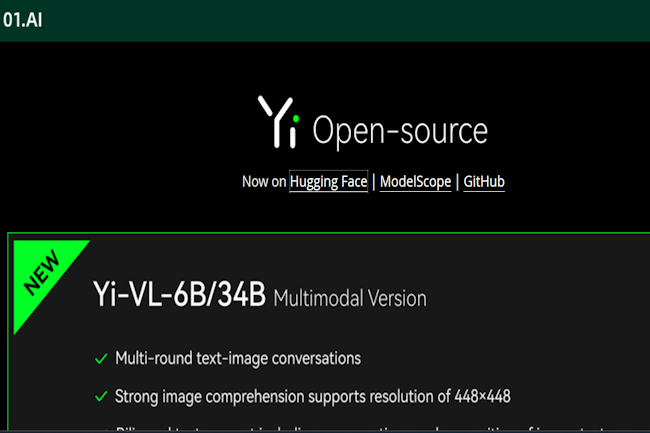Click the checkmark beside Strong image comprehension
This screenshot has width=650, height=433.
100,396
